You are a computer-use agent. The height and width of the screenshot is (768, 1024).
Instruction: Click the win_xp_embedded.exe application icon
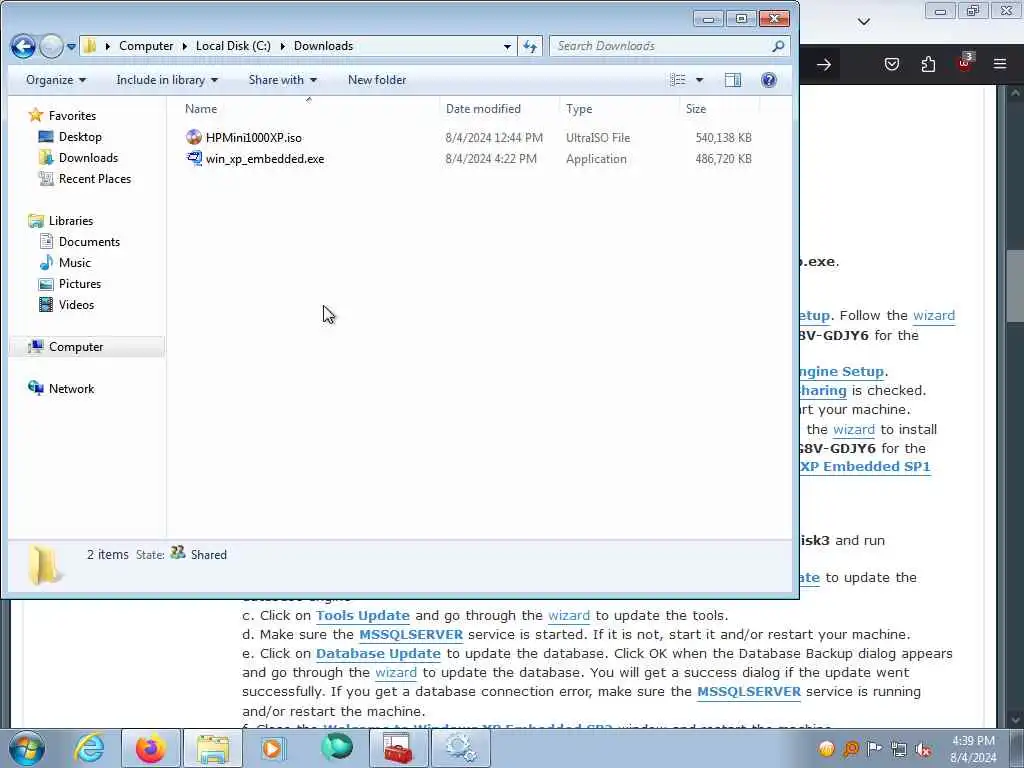(194, 158)
